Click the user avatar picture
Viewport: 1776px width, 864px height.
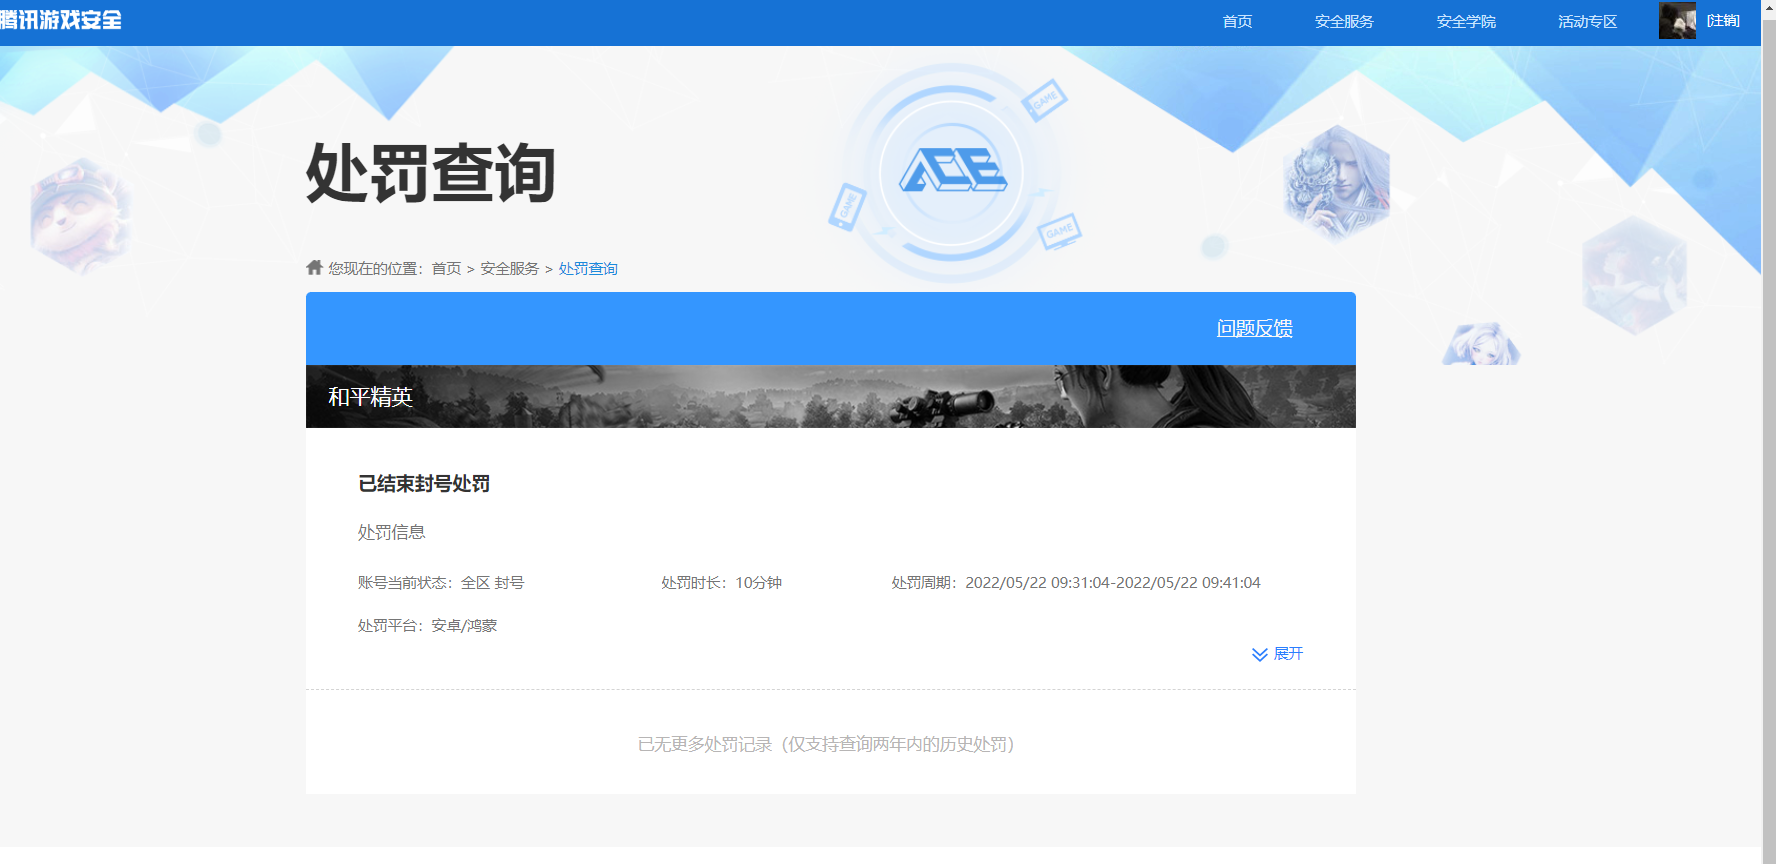(x=1677, y=21)
